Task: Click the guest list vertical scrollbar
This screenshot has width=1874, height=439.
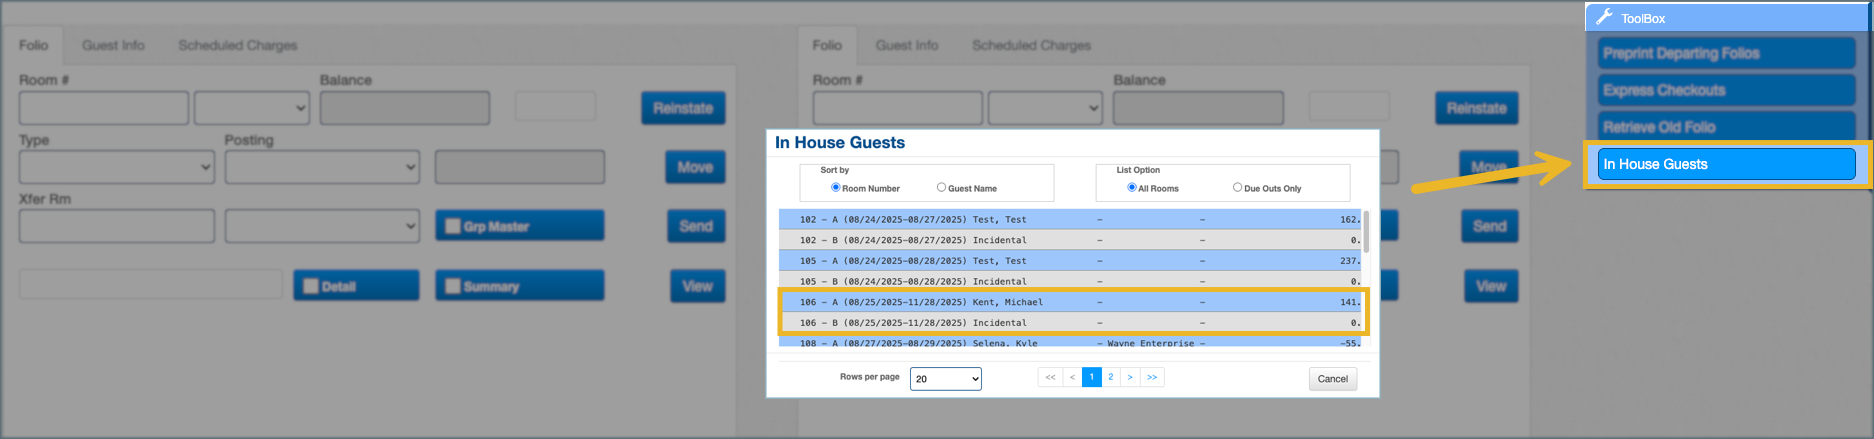Action: point(1366,232)
